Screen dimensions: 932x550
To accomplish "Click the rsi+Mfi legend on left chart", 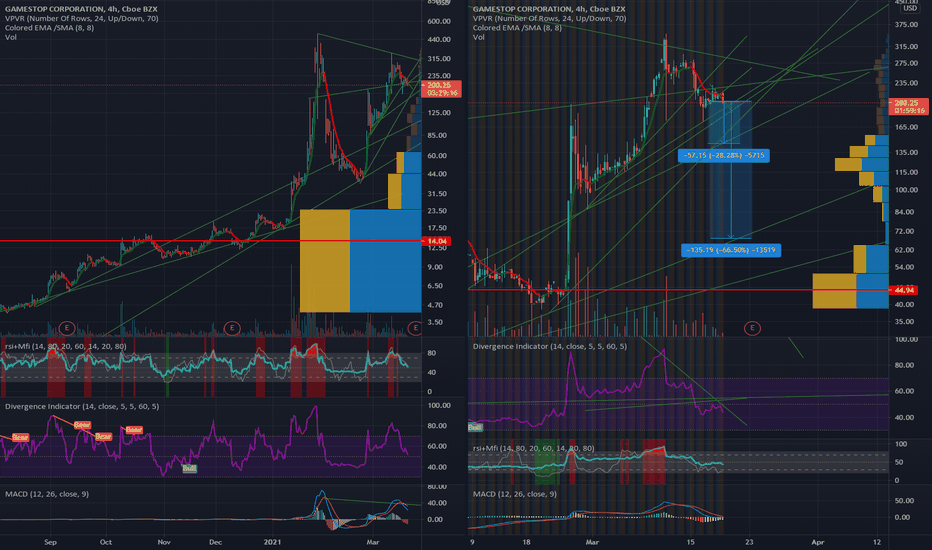I will tap(65, 346).
